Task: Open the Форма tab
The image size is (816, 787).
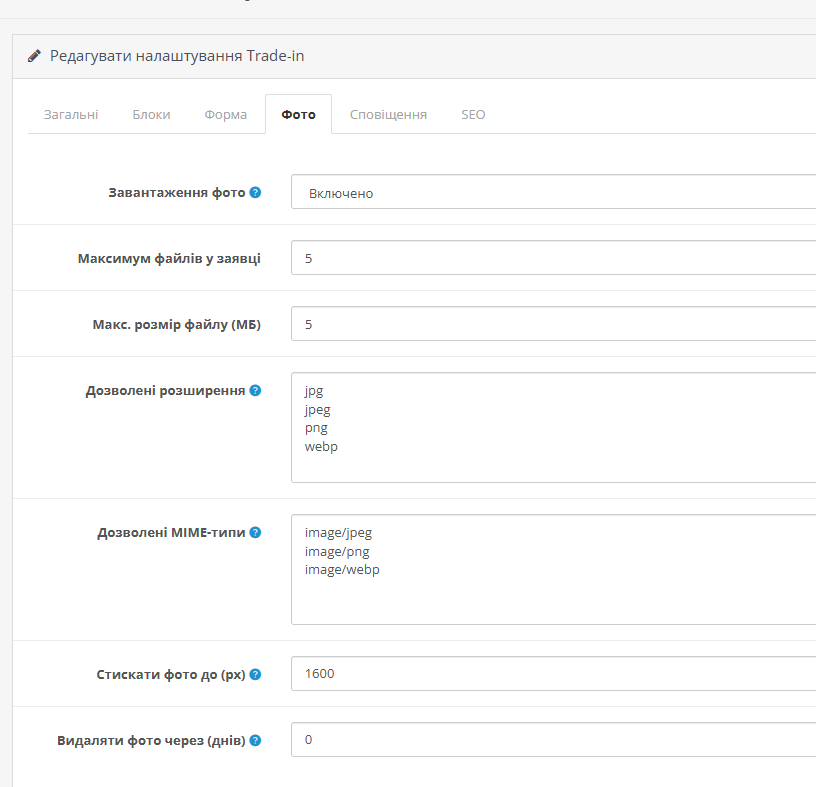Action: click(225, 115)
